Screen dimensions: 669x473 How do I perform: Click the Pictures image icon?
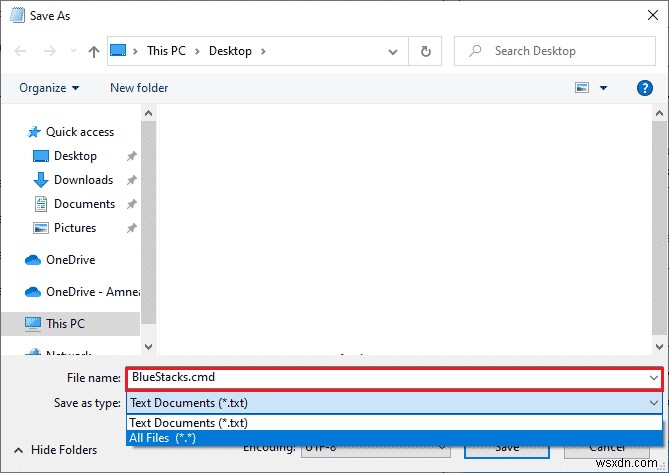(41, 228)
